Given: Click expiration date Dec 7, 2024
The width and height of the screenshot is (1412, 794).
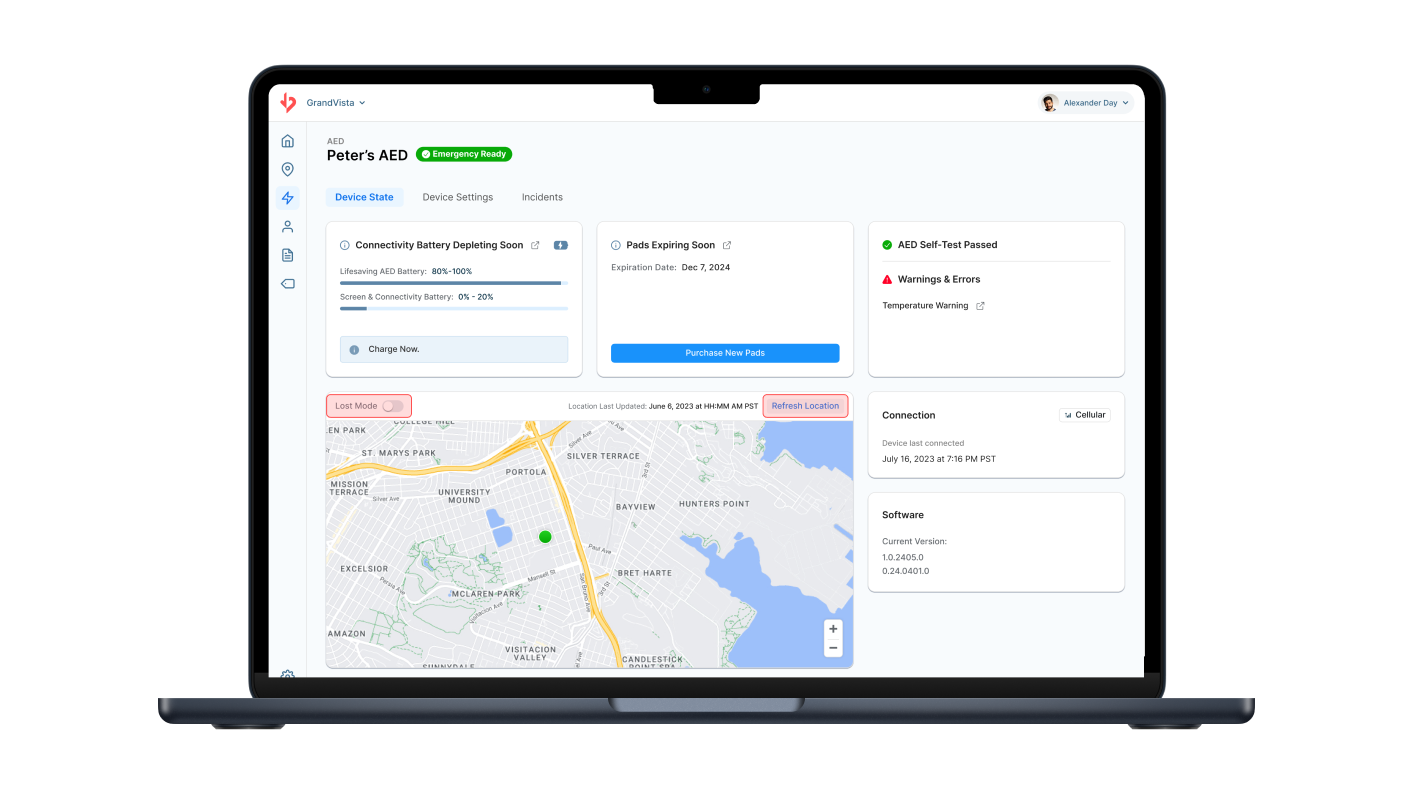Looking at the screenshot, I should (706, 268).
